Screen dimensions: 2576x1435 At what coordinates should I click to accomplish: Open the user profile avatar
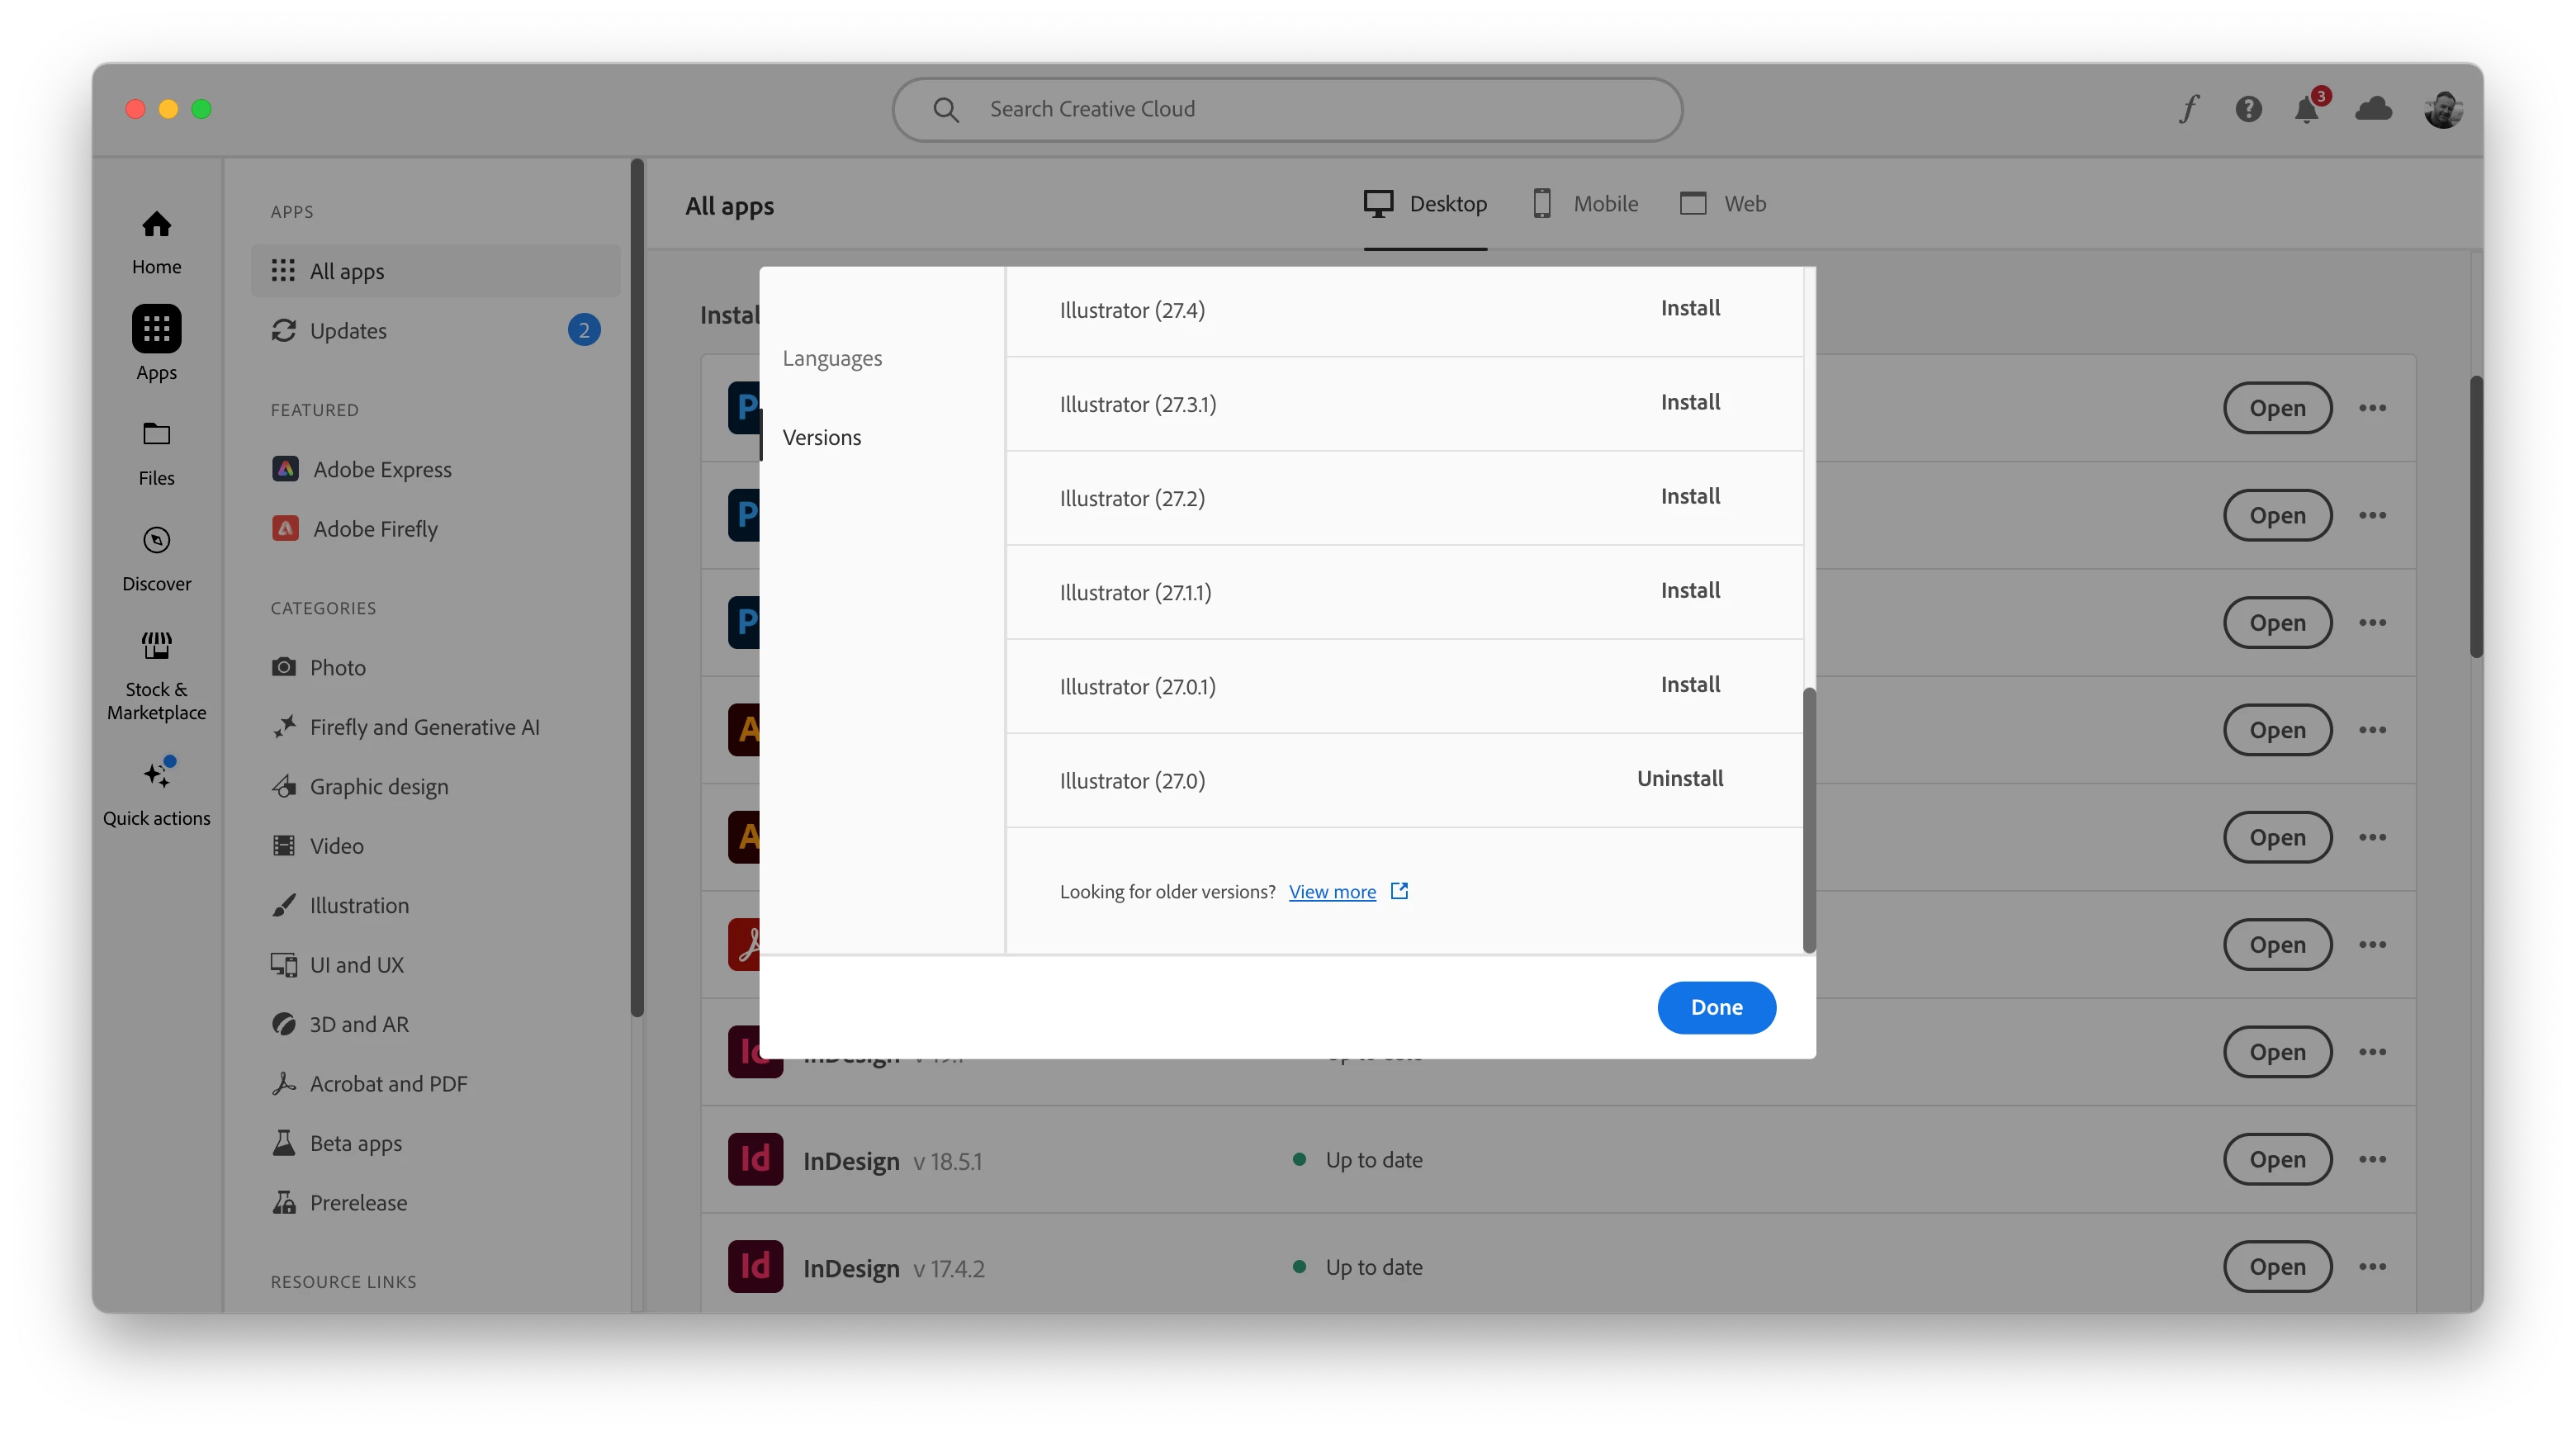point(2442,109)
